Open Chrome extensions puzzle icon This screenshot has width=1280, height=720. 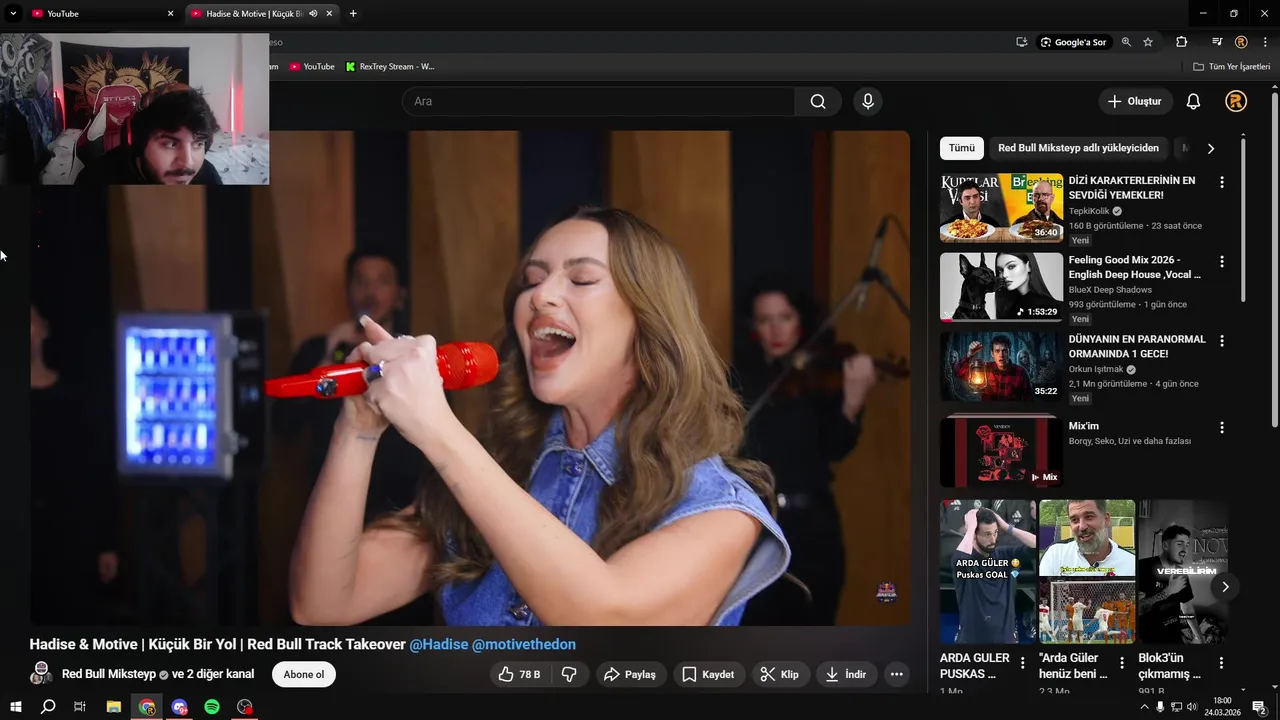(x=1182, y=42)
